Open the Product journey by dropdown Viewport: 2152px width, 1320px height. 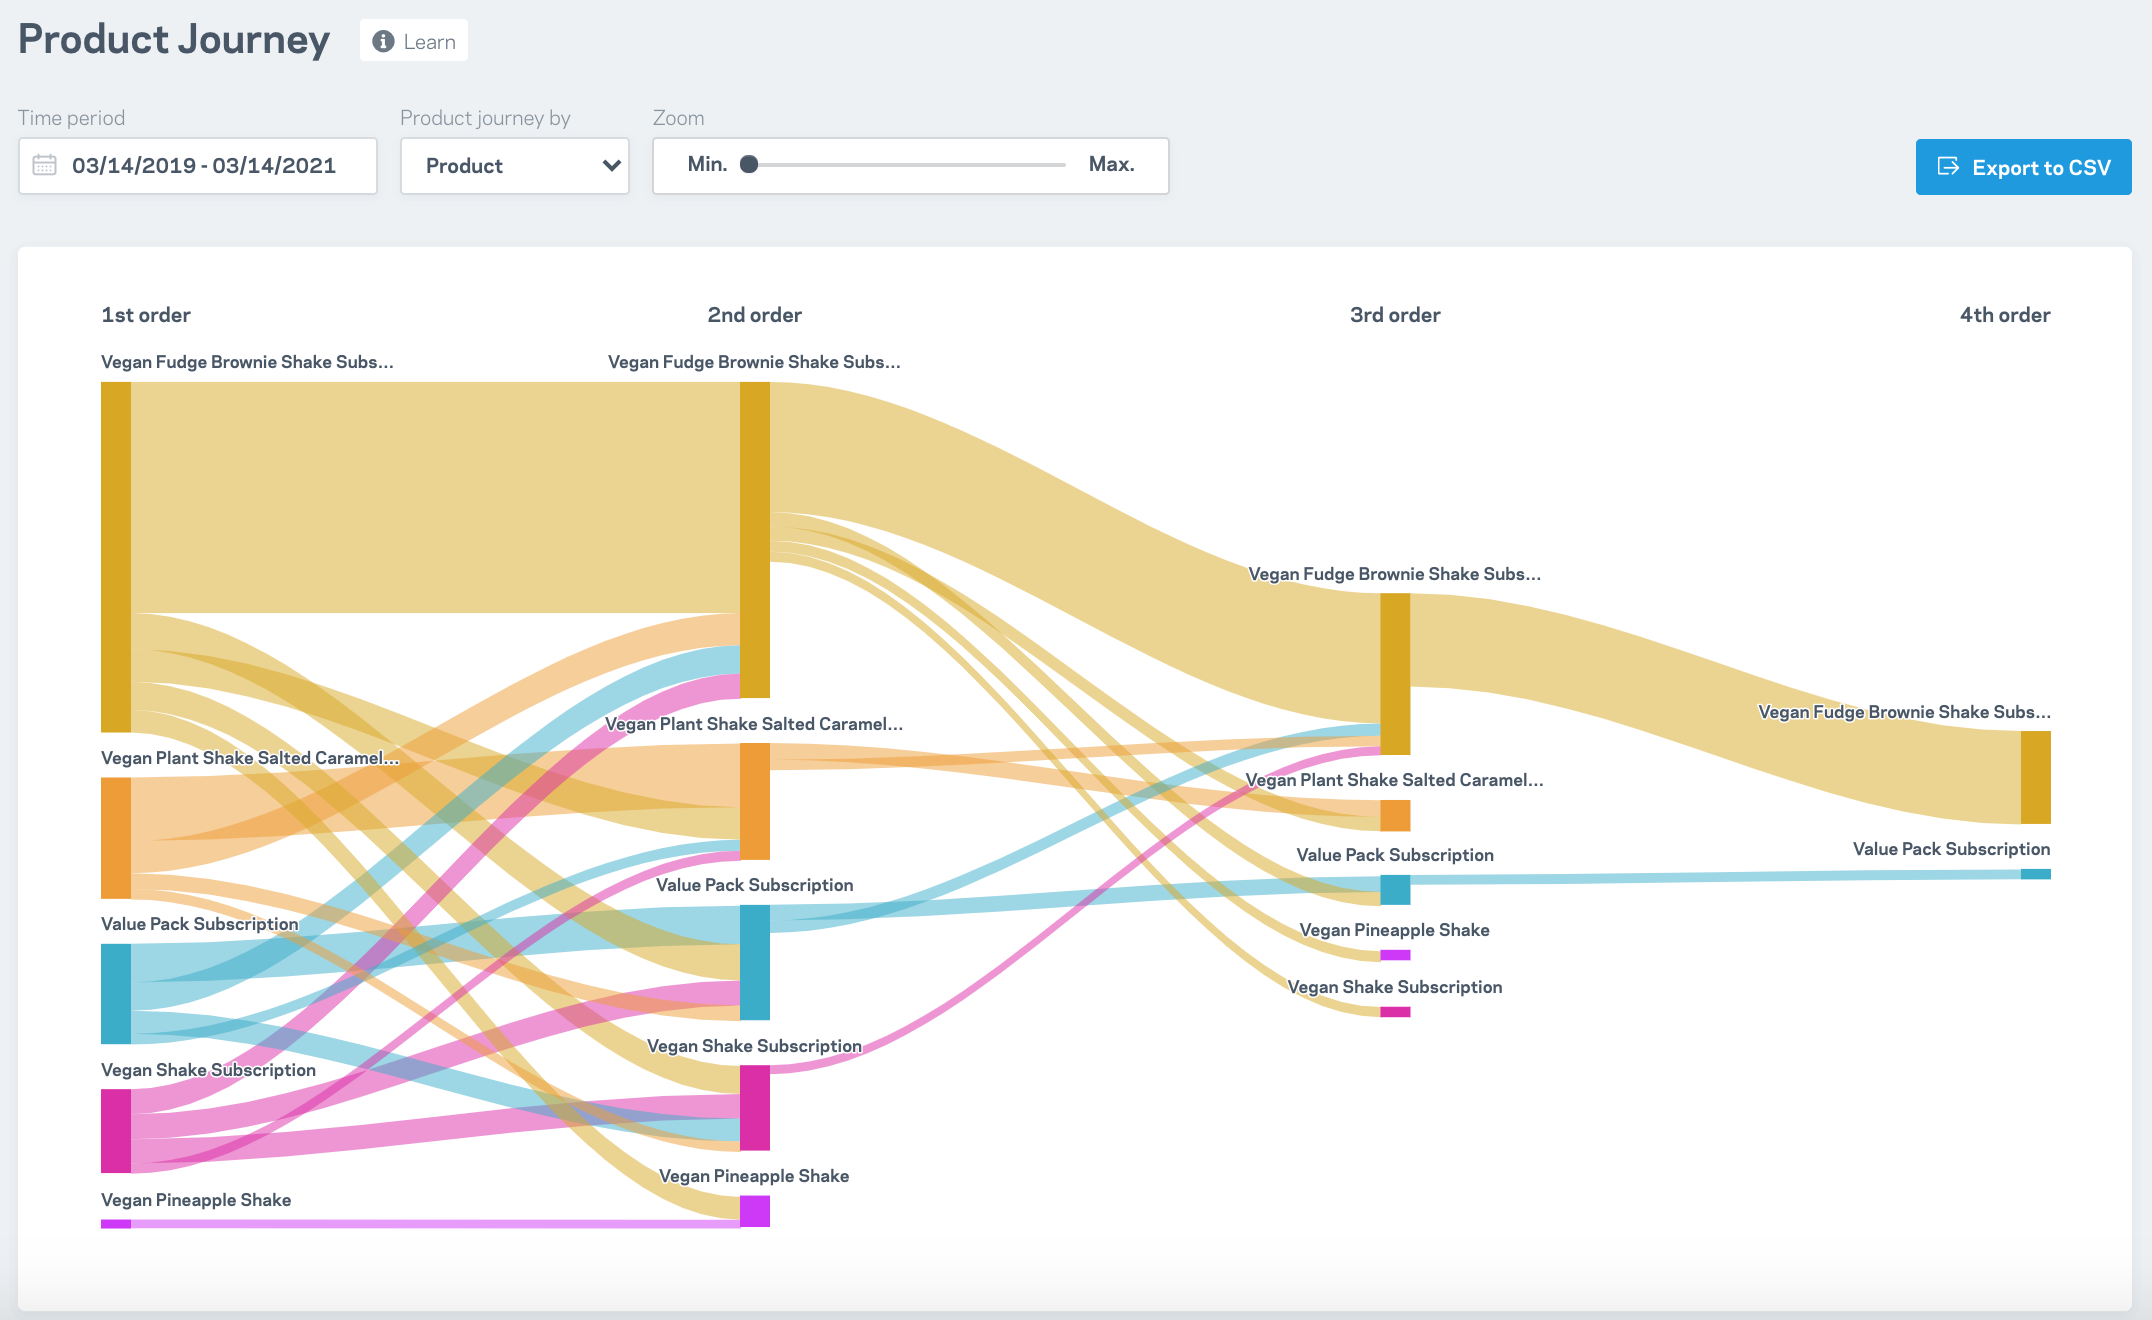(514, 166)
